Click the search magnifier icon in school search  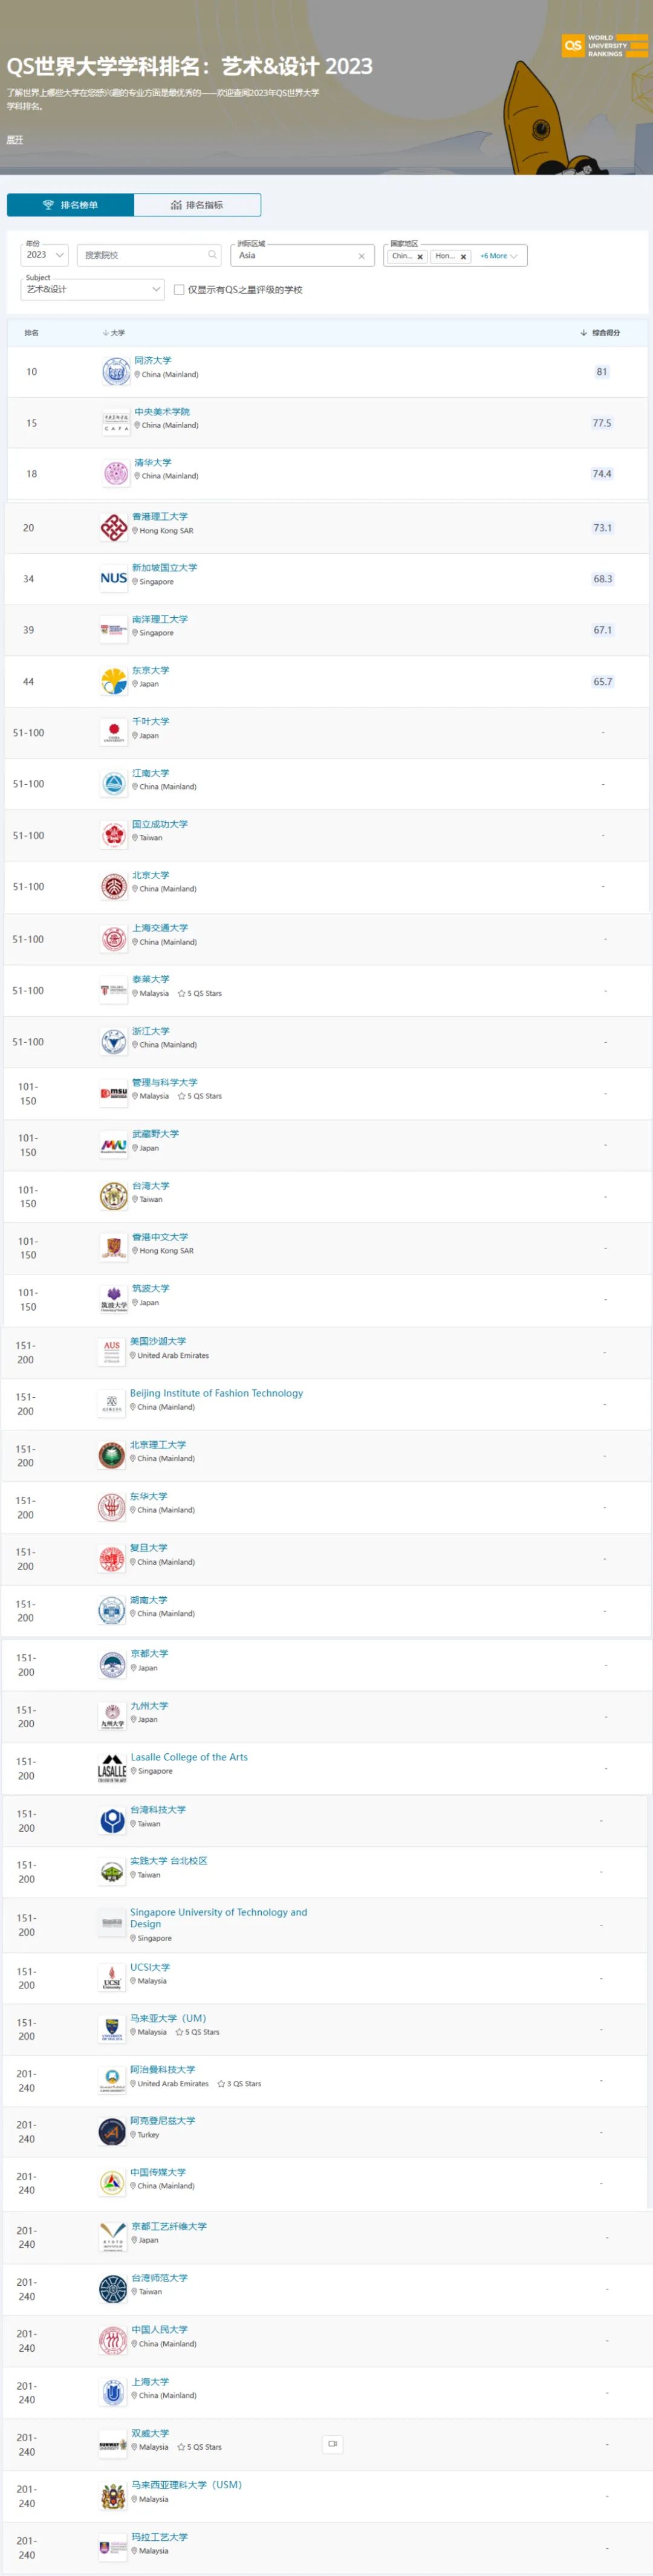[212, 255]
